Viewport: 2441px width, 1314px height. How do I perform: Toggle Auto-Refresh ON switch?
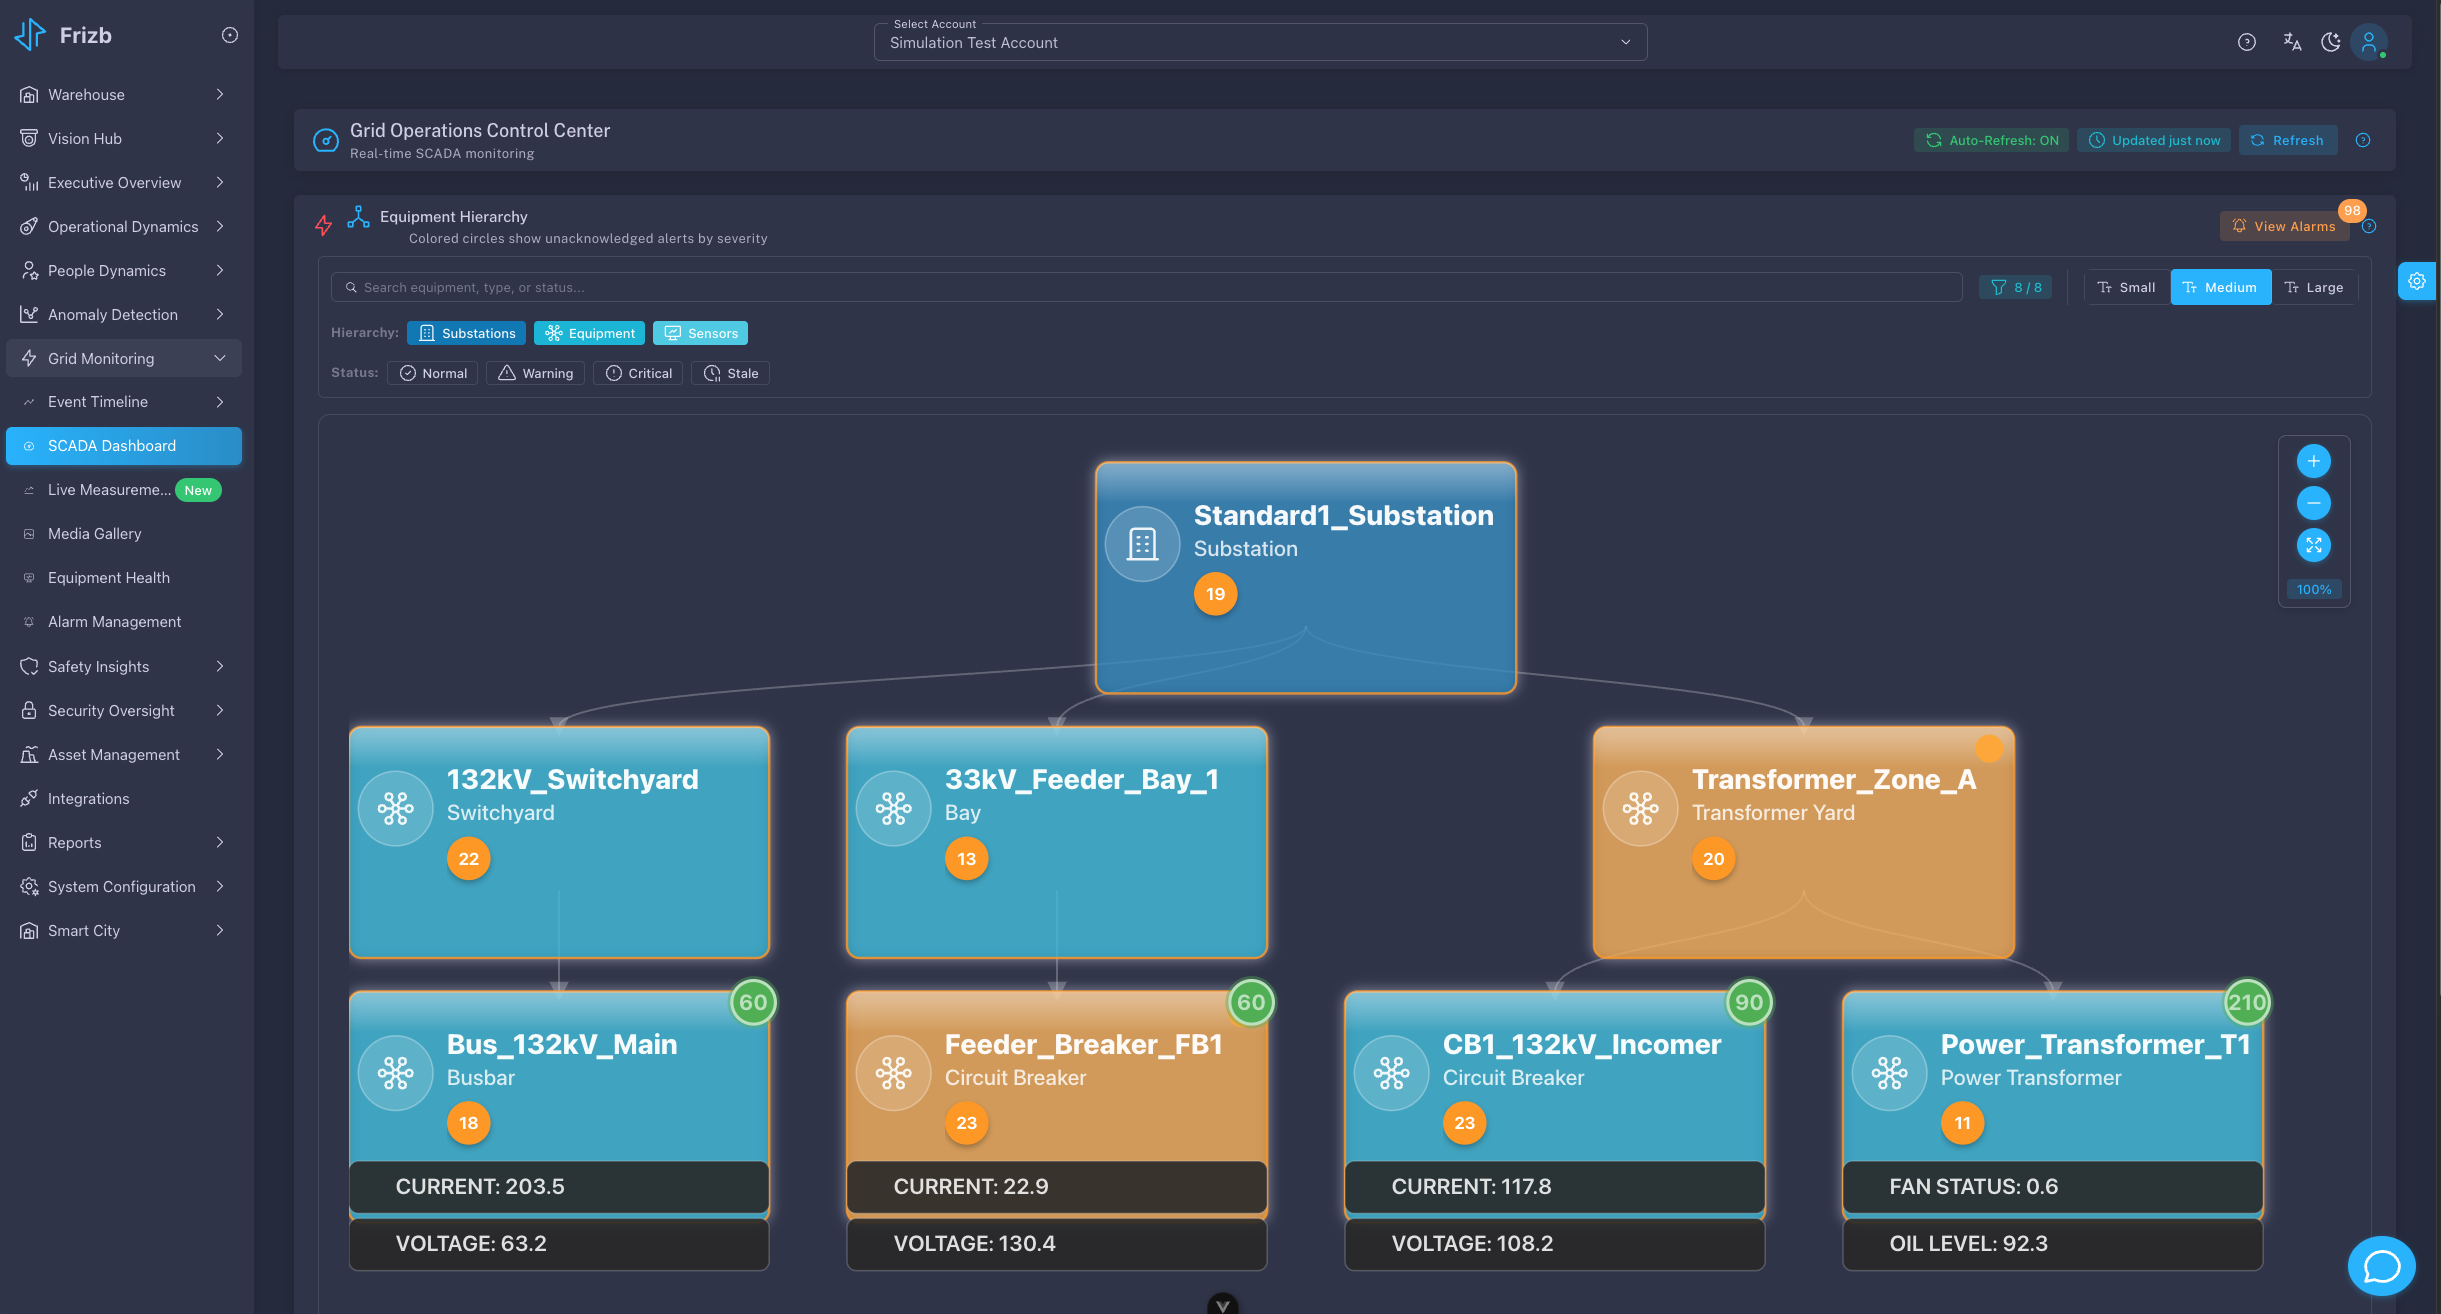[x=1991, y=140]
